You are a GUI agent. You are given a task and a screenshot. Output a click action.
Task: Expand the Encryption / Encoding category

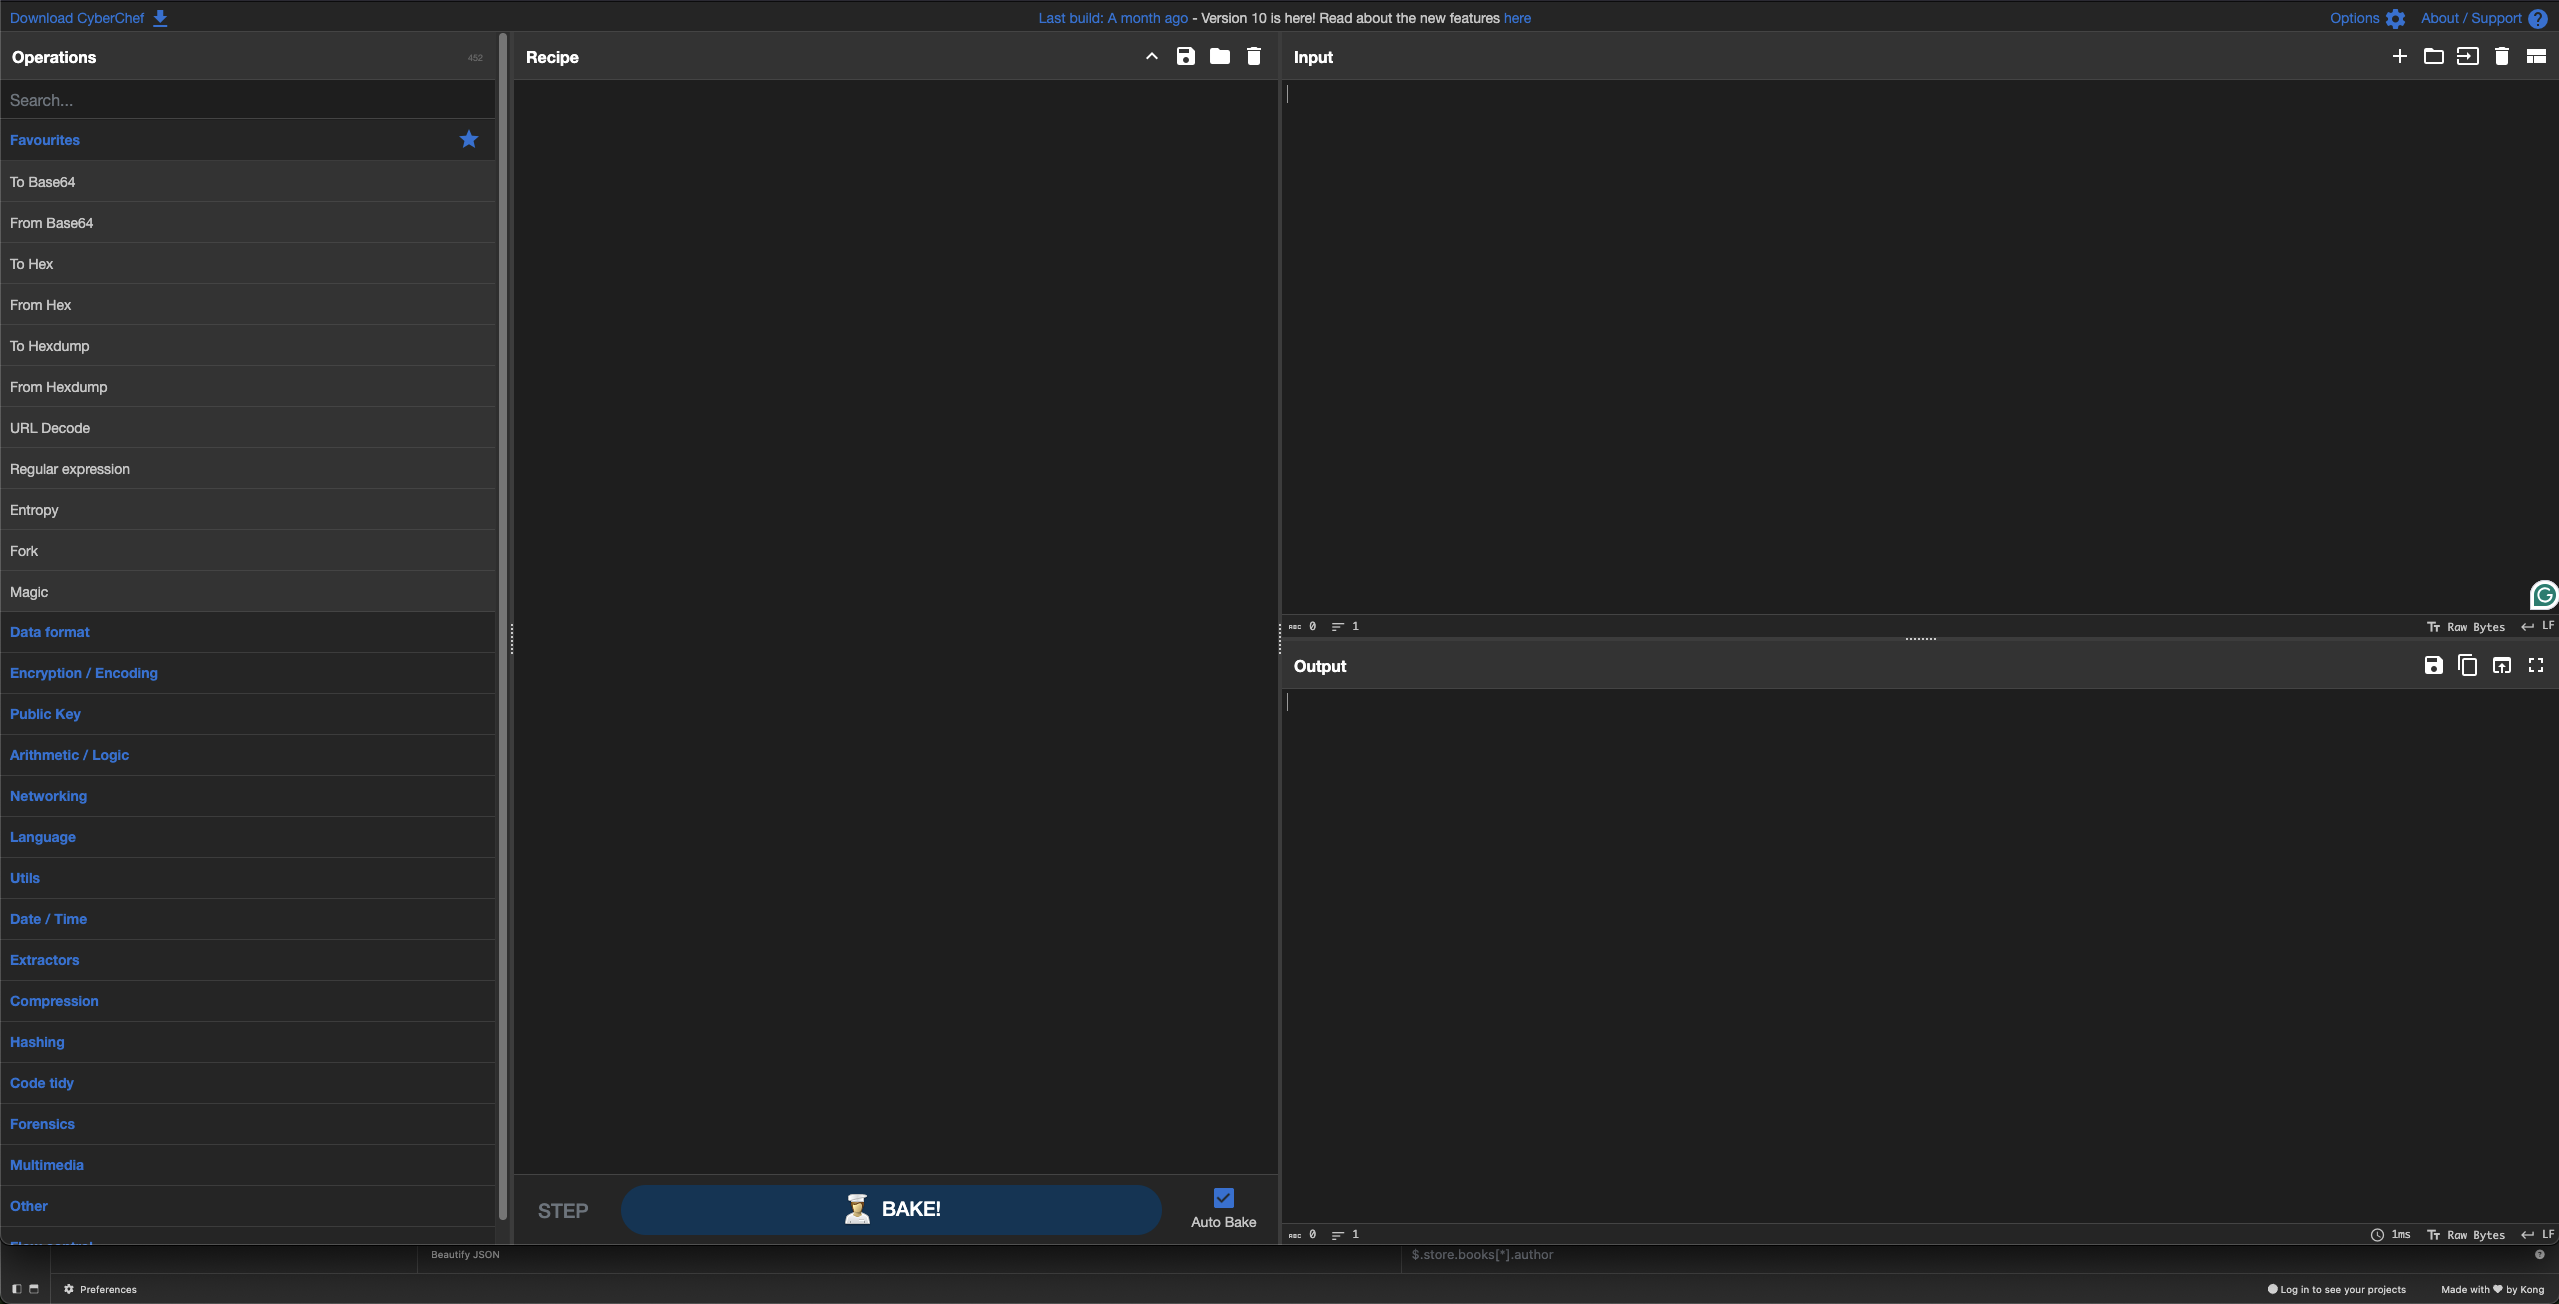(x=248, y=673)
